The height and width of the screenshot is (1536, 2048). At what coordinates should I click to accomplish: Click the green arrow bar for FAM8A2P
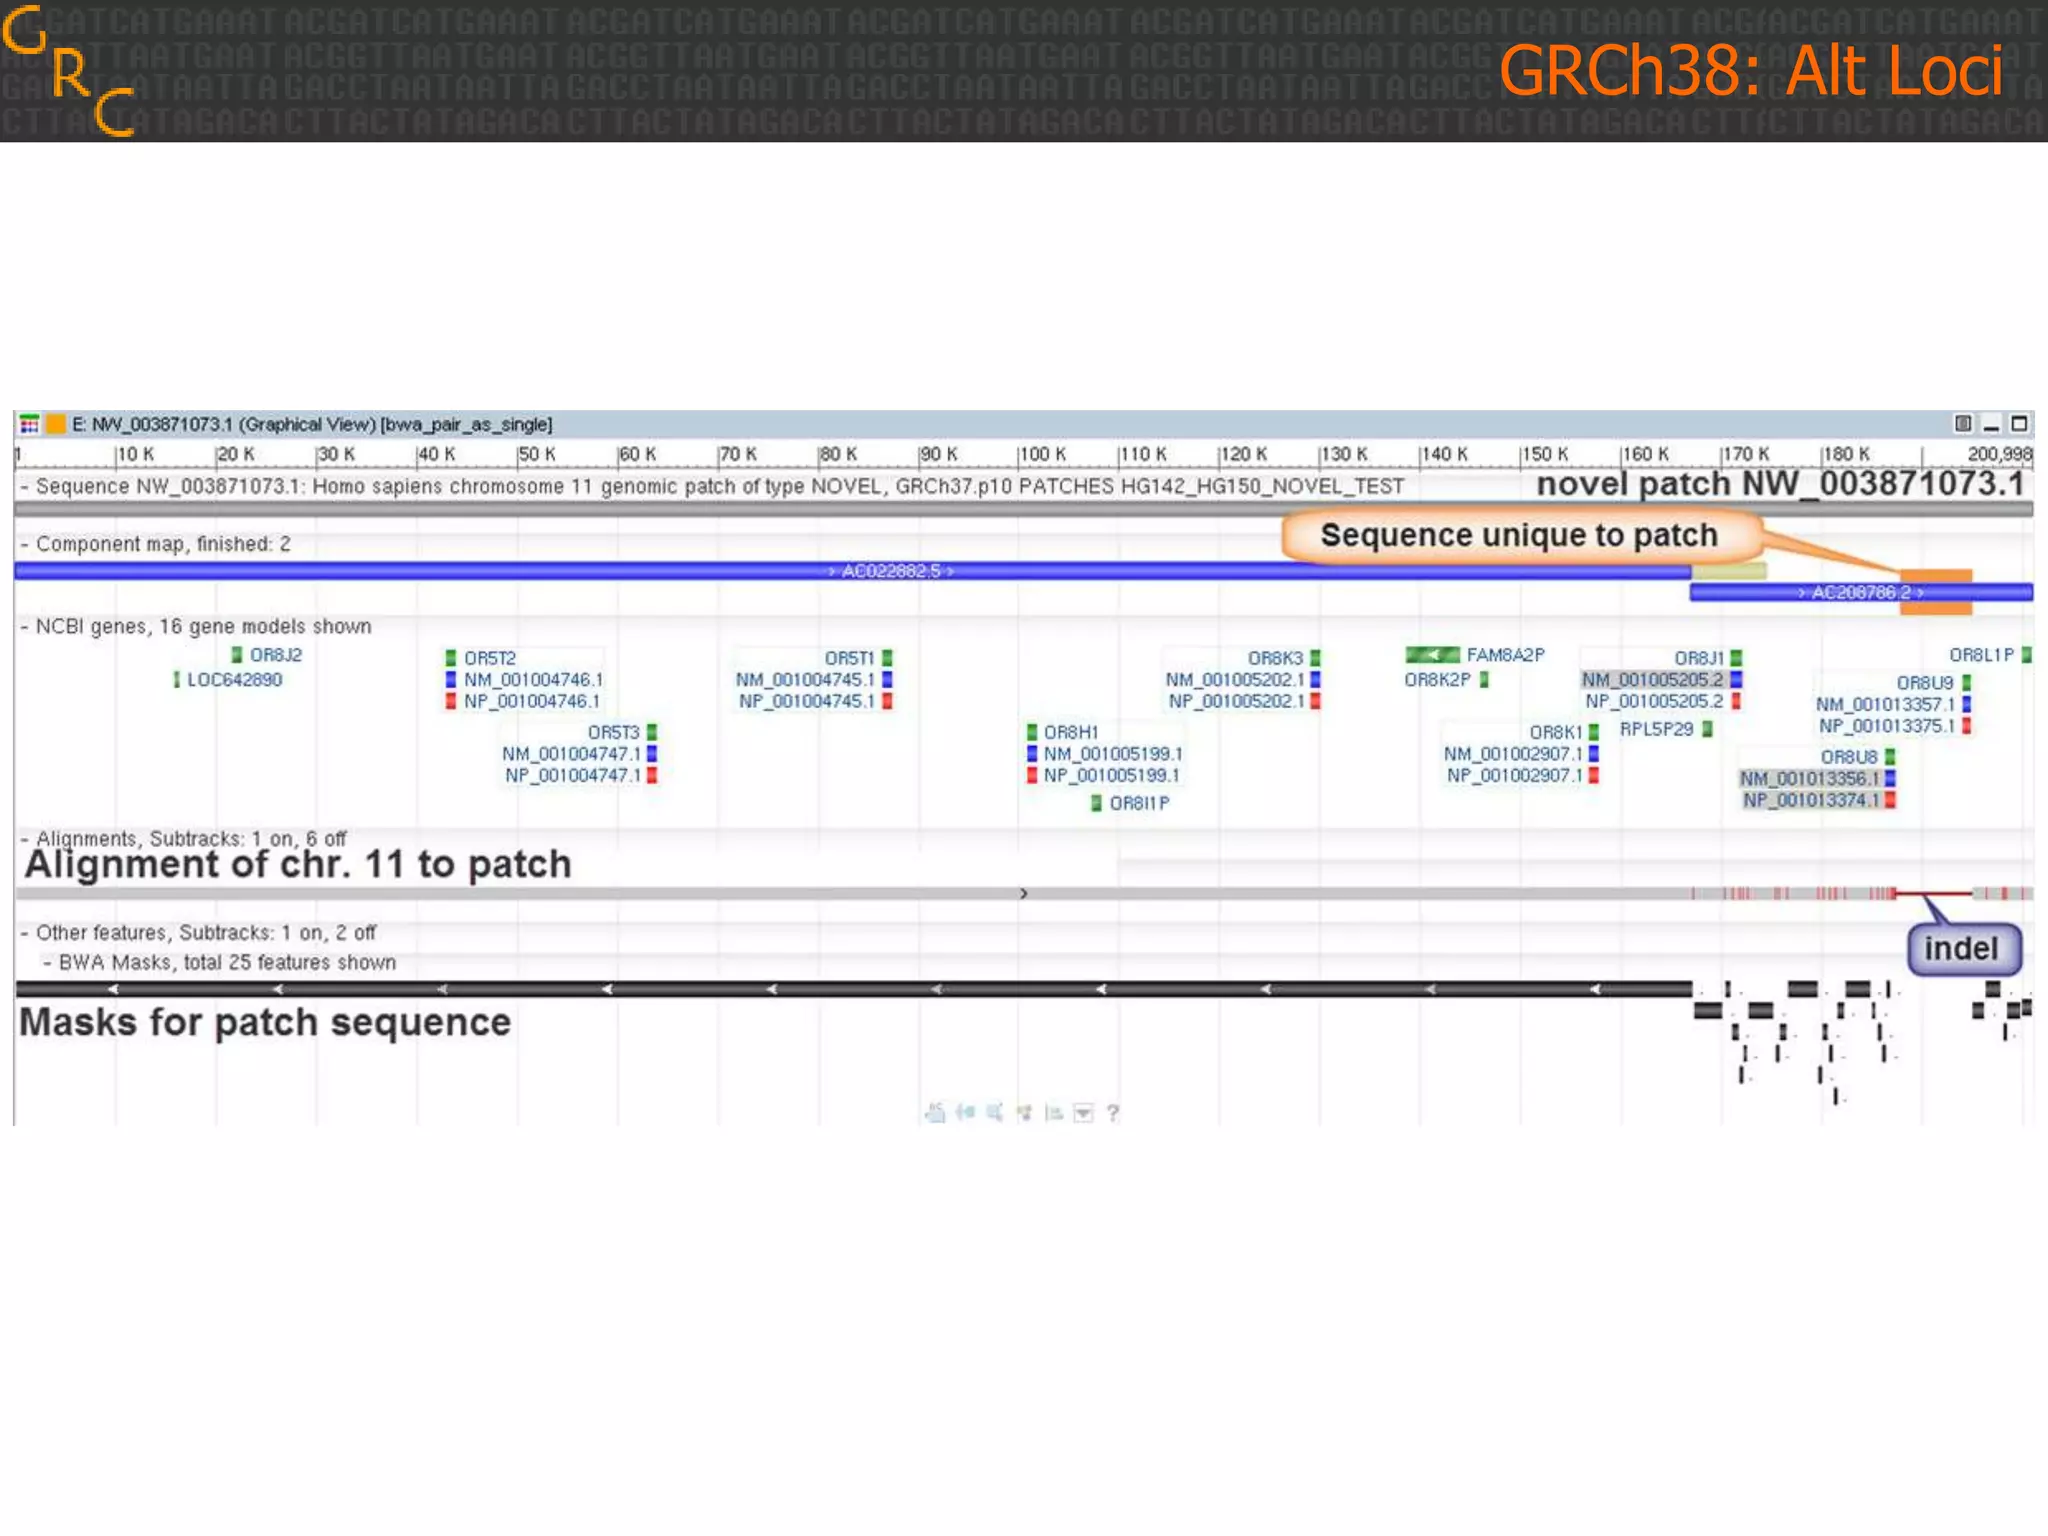1432,655
